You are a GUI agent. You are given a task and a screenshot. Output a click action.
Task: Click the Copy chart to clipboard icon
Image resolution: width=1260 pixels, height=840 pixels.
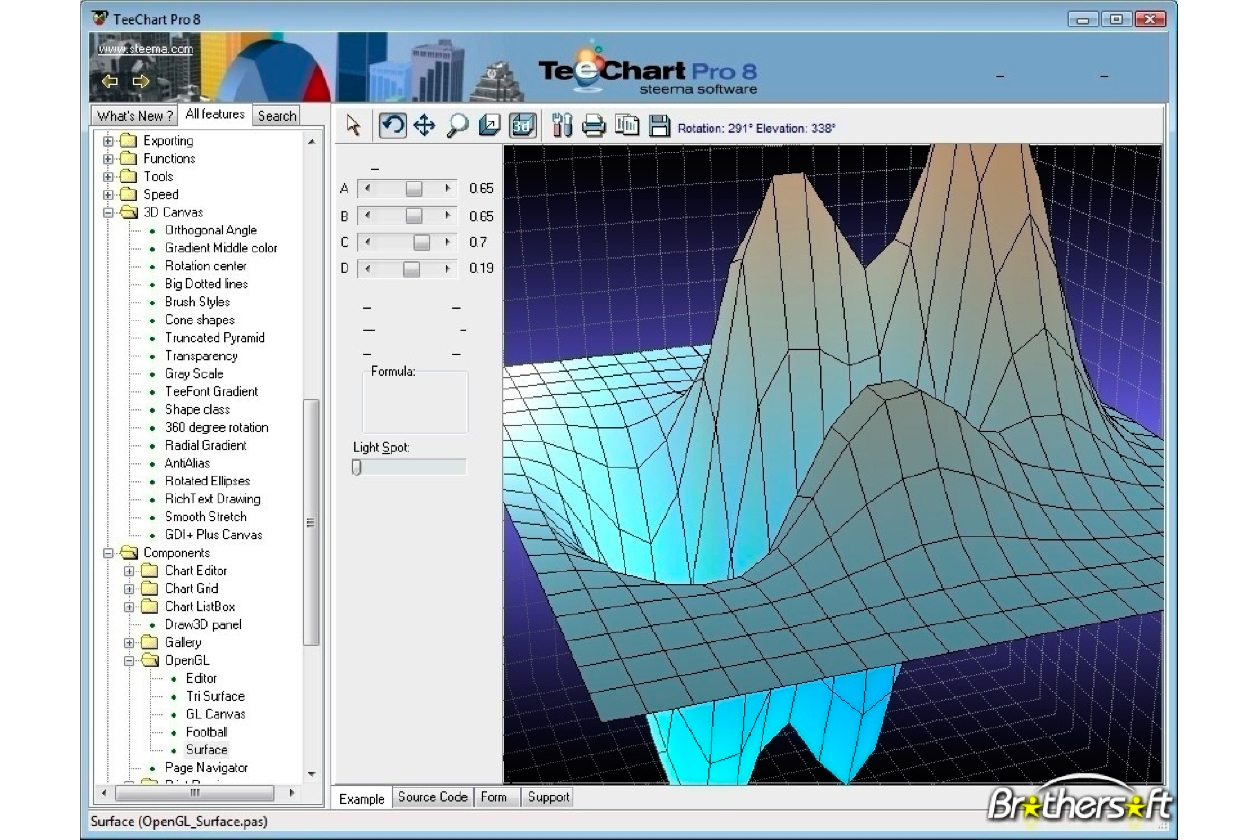point(627,126)
